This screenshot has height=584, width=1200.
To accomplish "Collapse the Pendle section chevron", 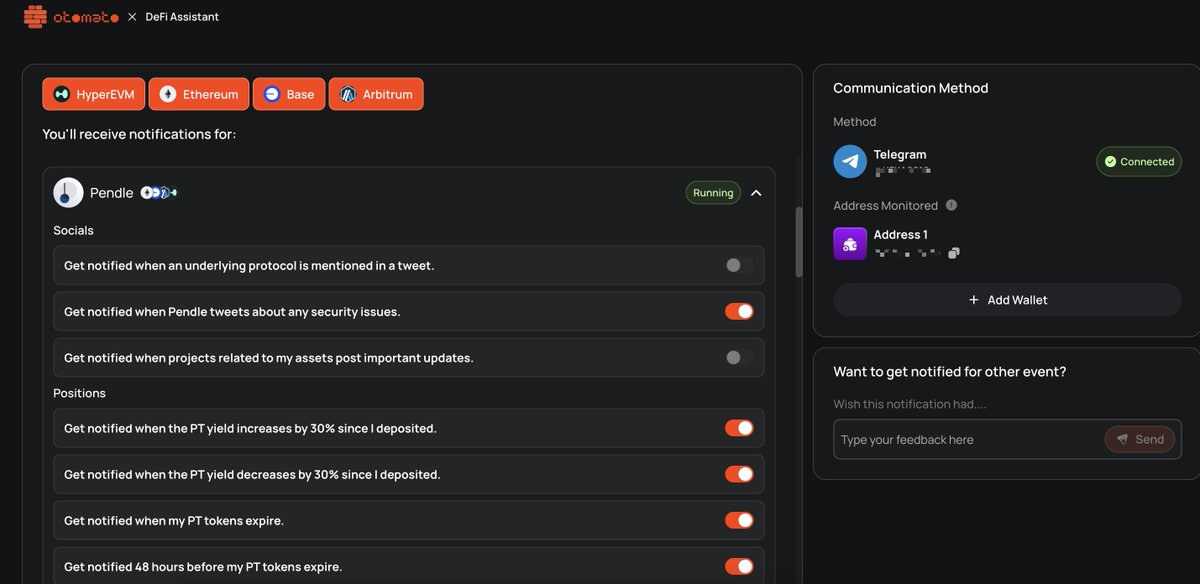I will tap(756, 193).
